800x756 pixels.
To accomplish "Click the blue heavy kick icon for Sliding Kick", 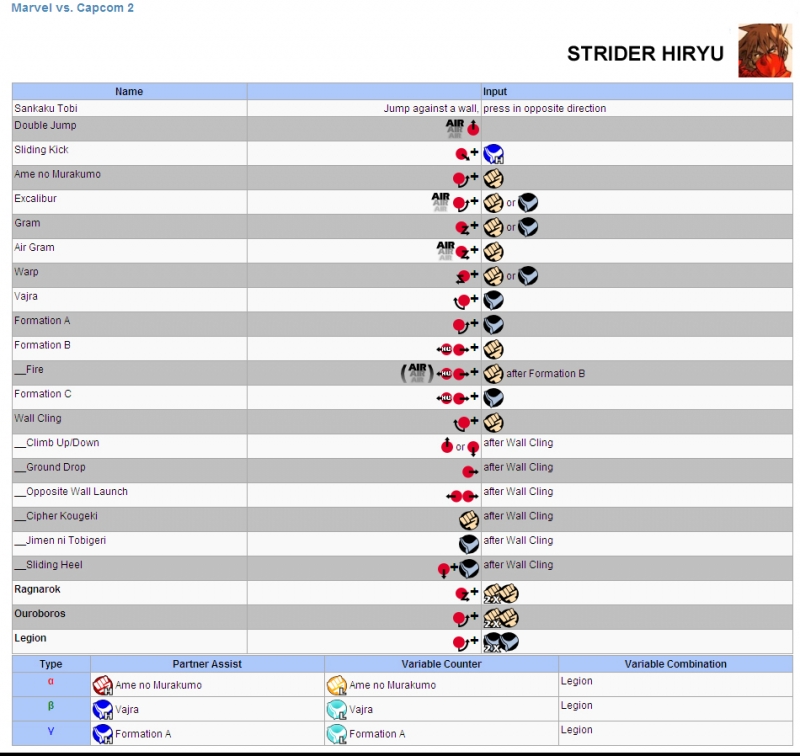I will pyautogui.click(x=493, y=154).
